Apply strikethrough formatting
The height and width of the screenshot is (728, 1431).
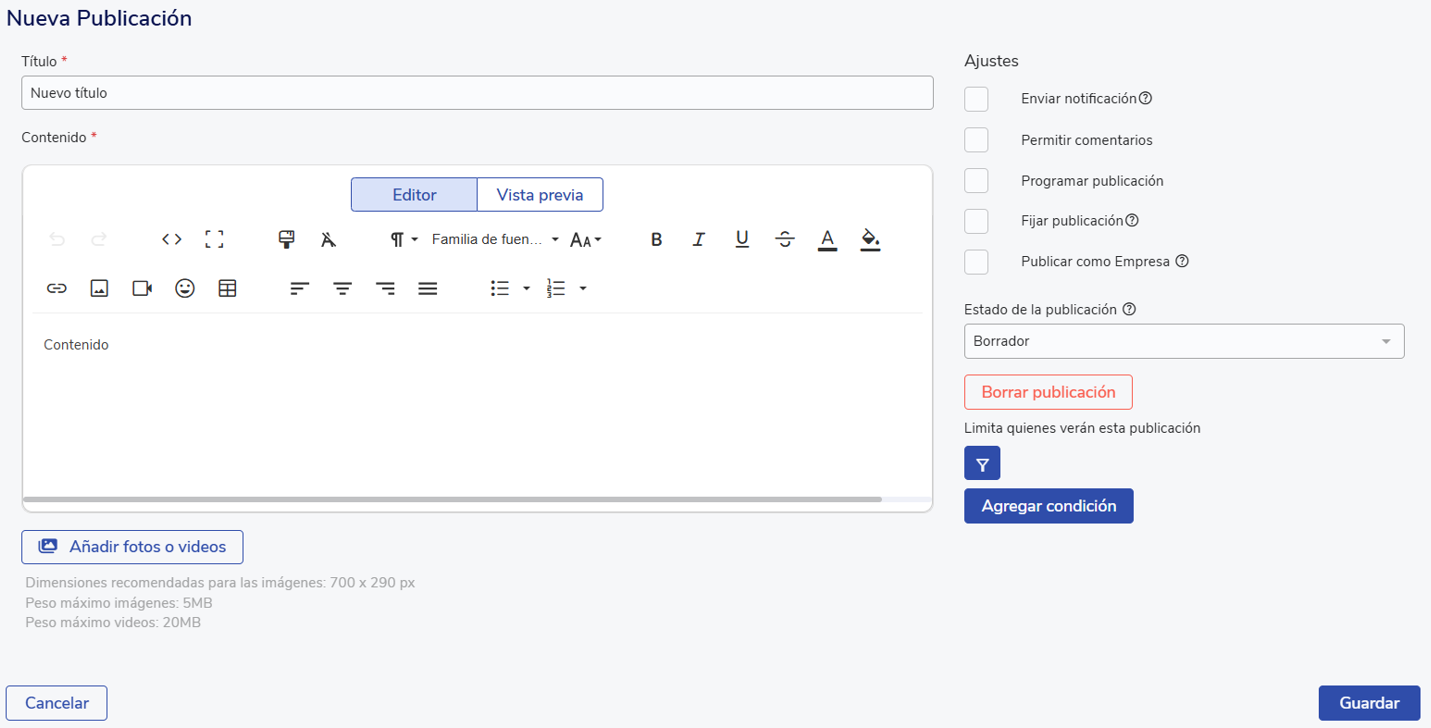[785, 239]
